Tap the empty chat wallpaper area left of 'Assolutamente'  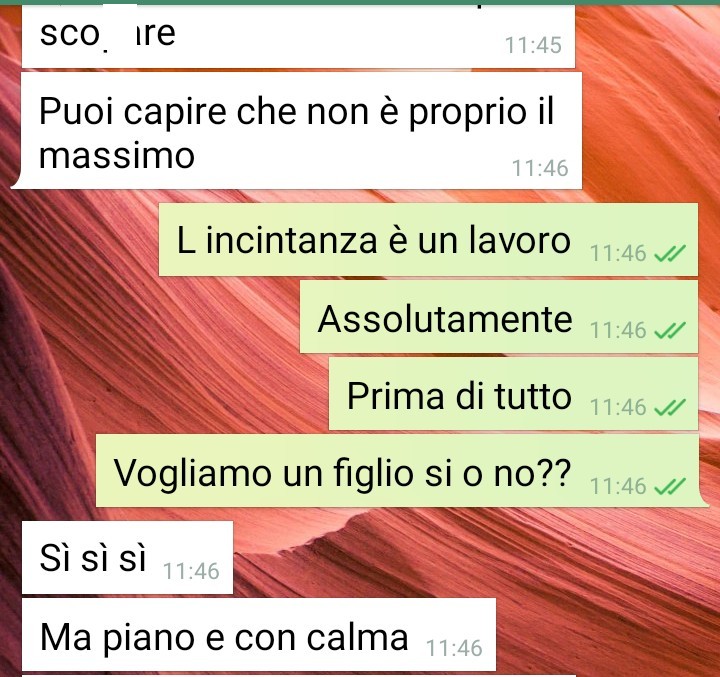tap(152, 317)
